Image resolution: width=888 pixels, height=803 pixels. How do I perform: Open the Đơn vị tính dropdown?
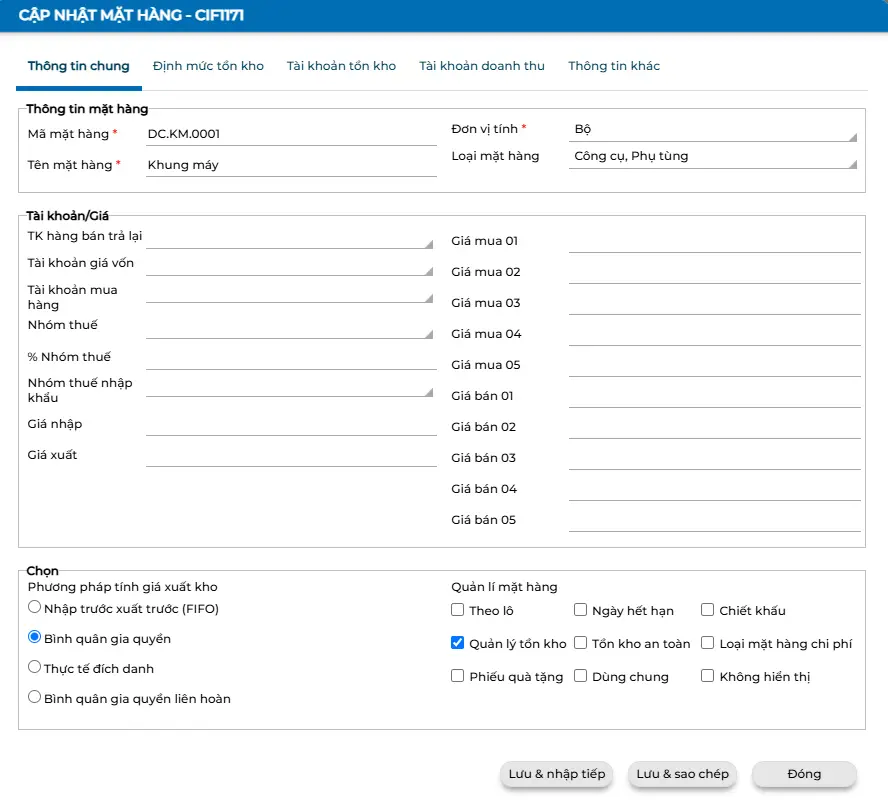713,130
